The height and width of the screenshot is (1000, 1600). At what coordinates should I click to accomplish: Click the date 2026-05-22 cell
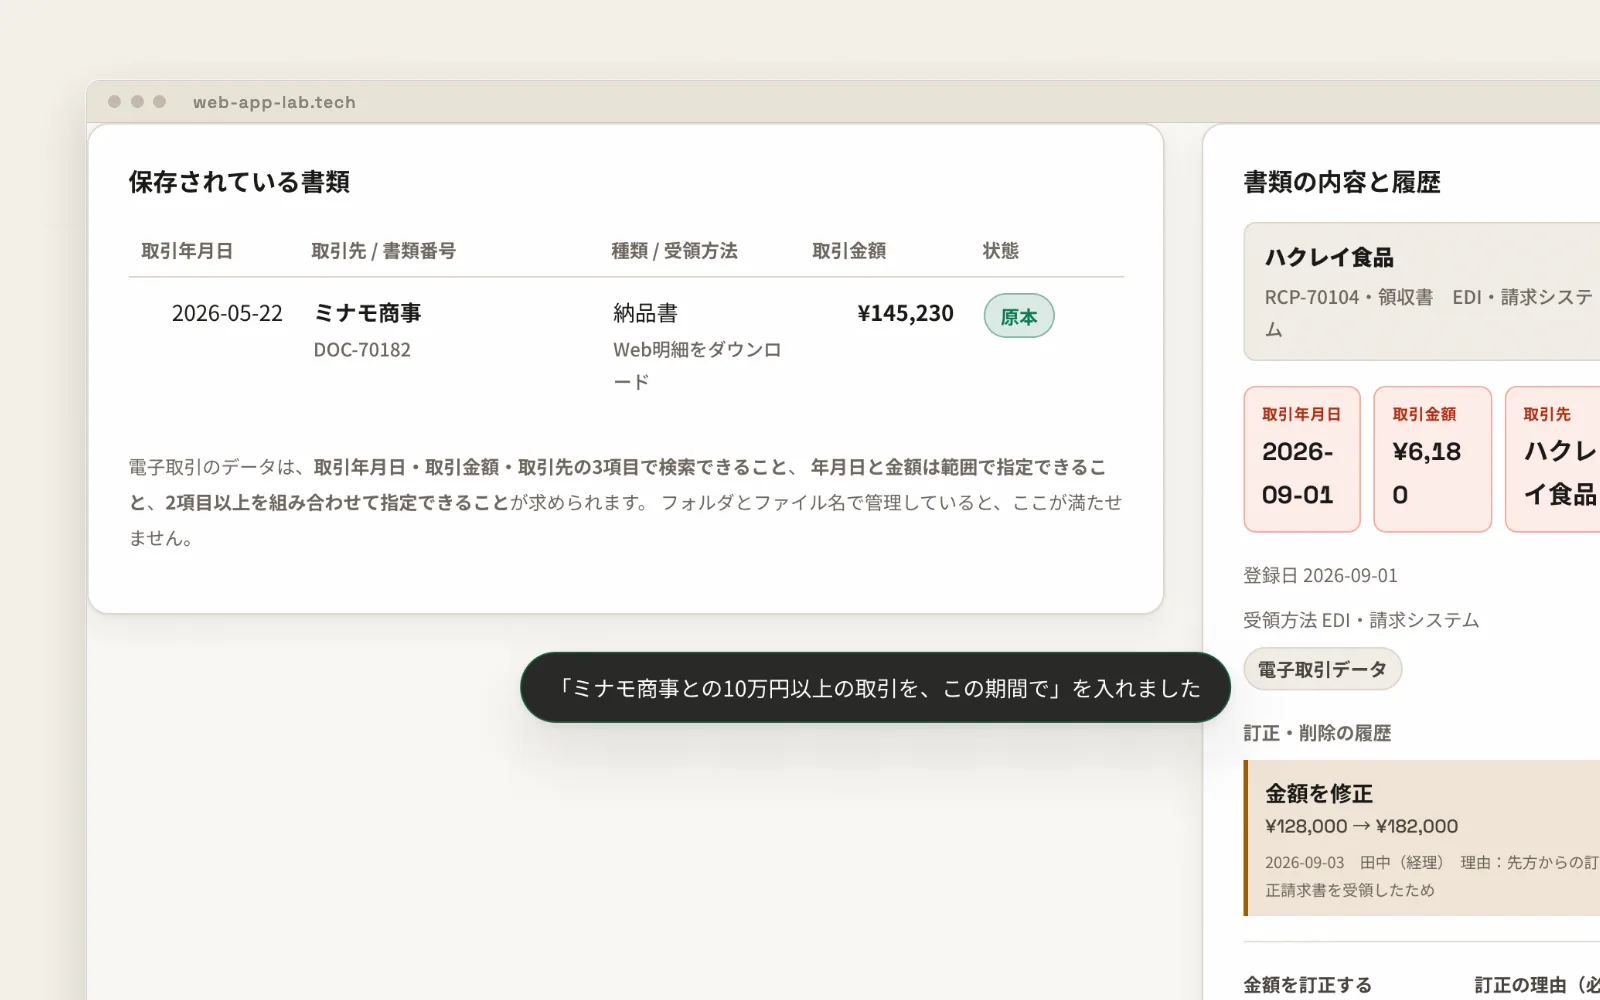click(x=227, y=313)
